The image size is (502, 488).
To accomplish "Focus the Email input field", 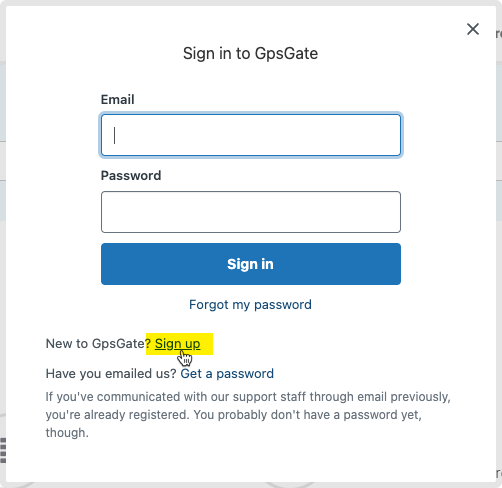I will point(251,135).
